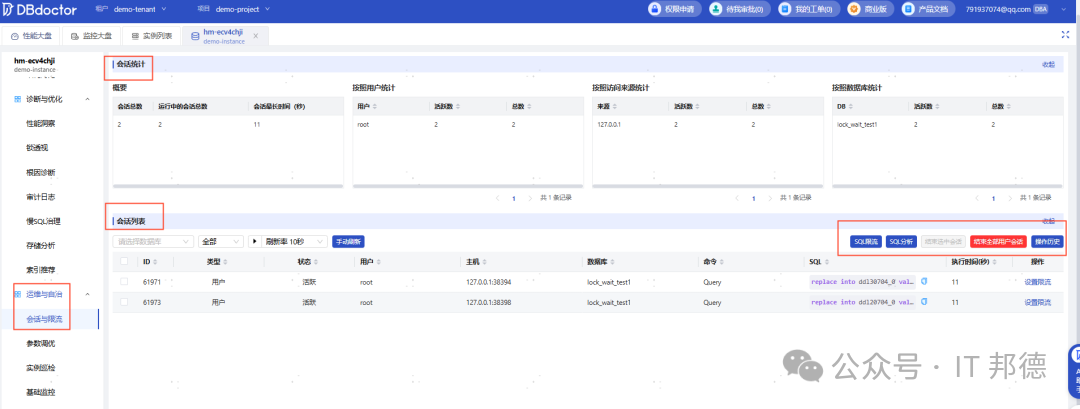Click gauge icon on 性能大盘 tab

(x=14, y=36)
